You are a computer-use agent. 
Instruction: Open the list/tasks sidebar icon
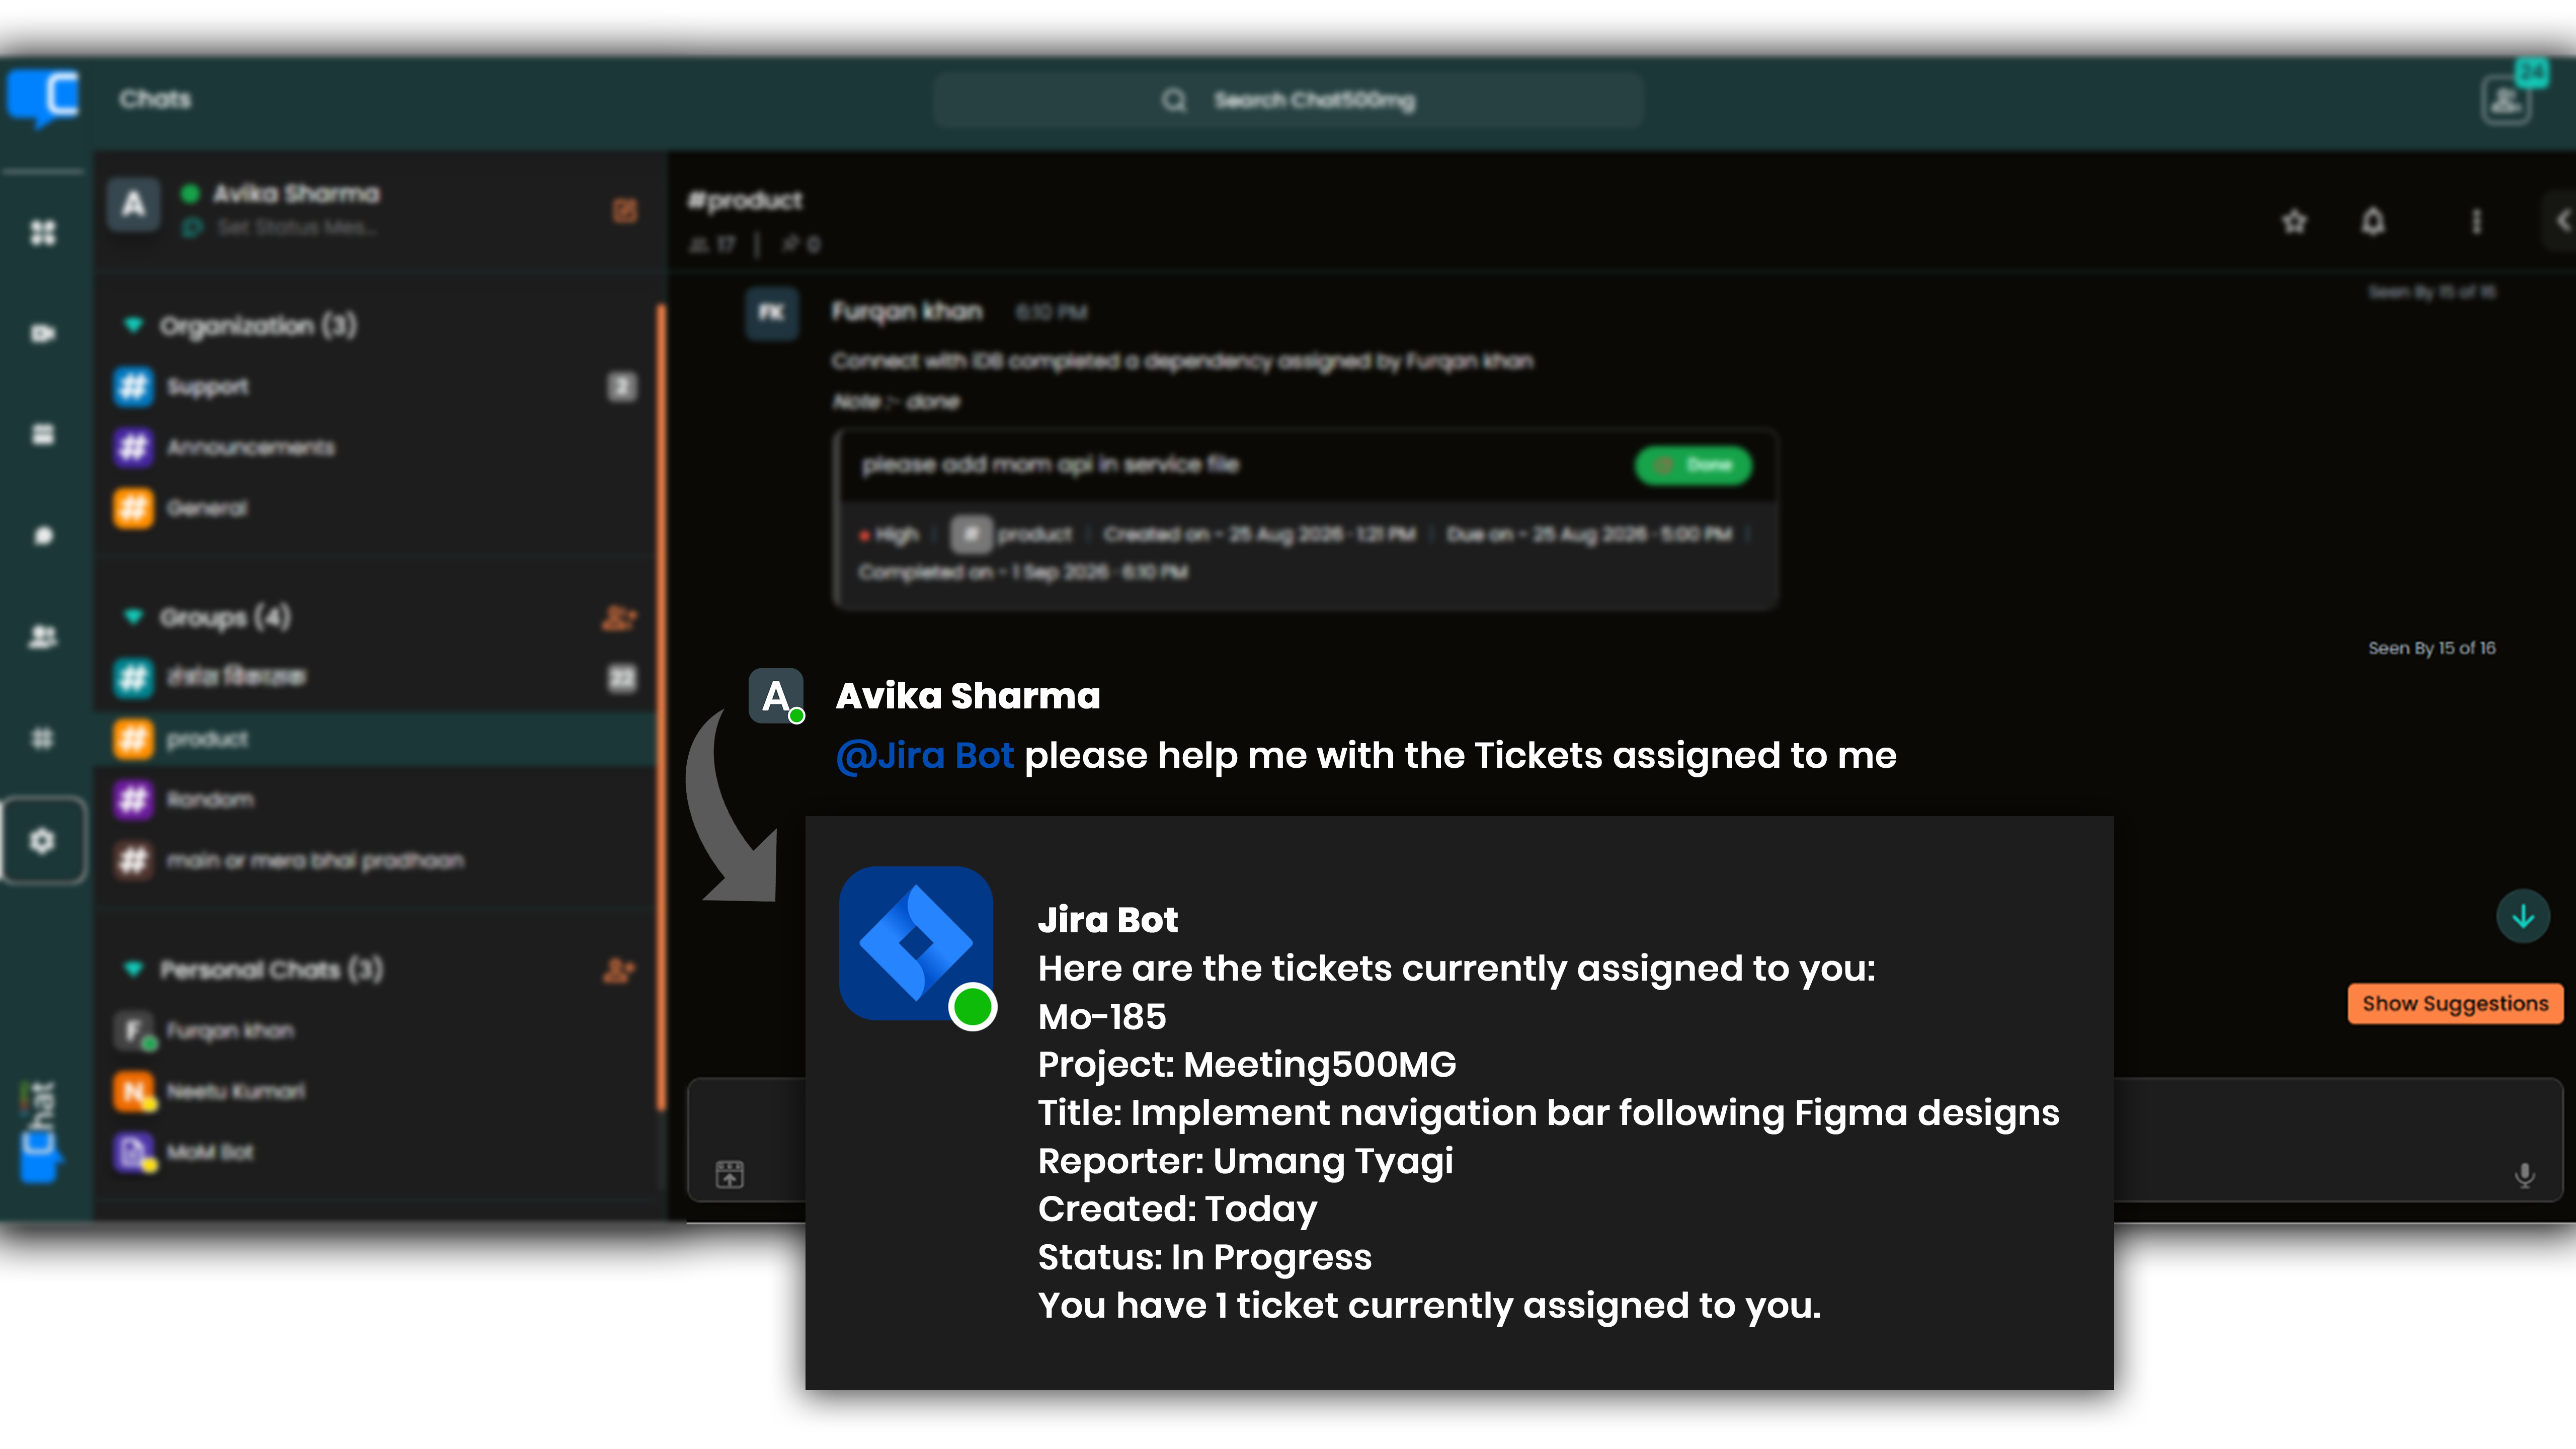pyautogui.click(x=43, y=435)
